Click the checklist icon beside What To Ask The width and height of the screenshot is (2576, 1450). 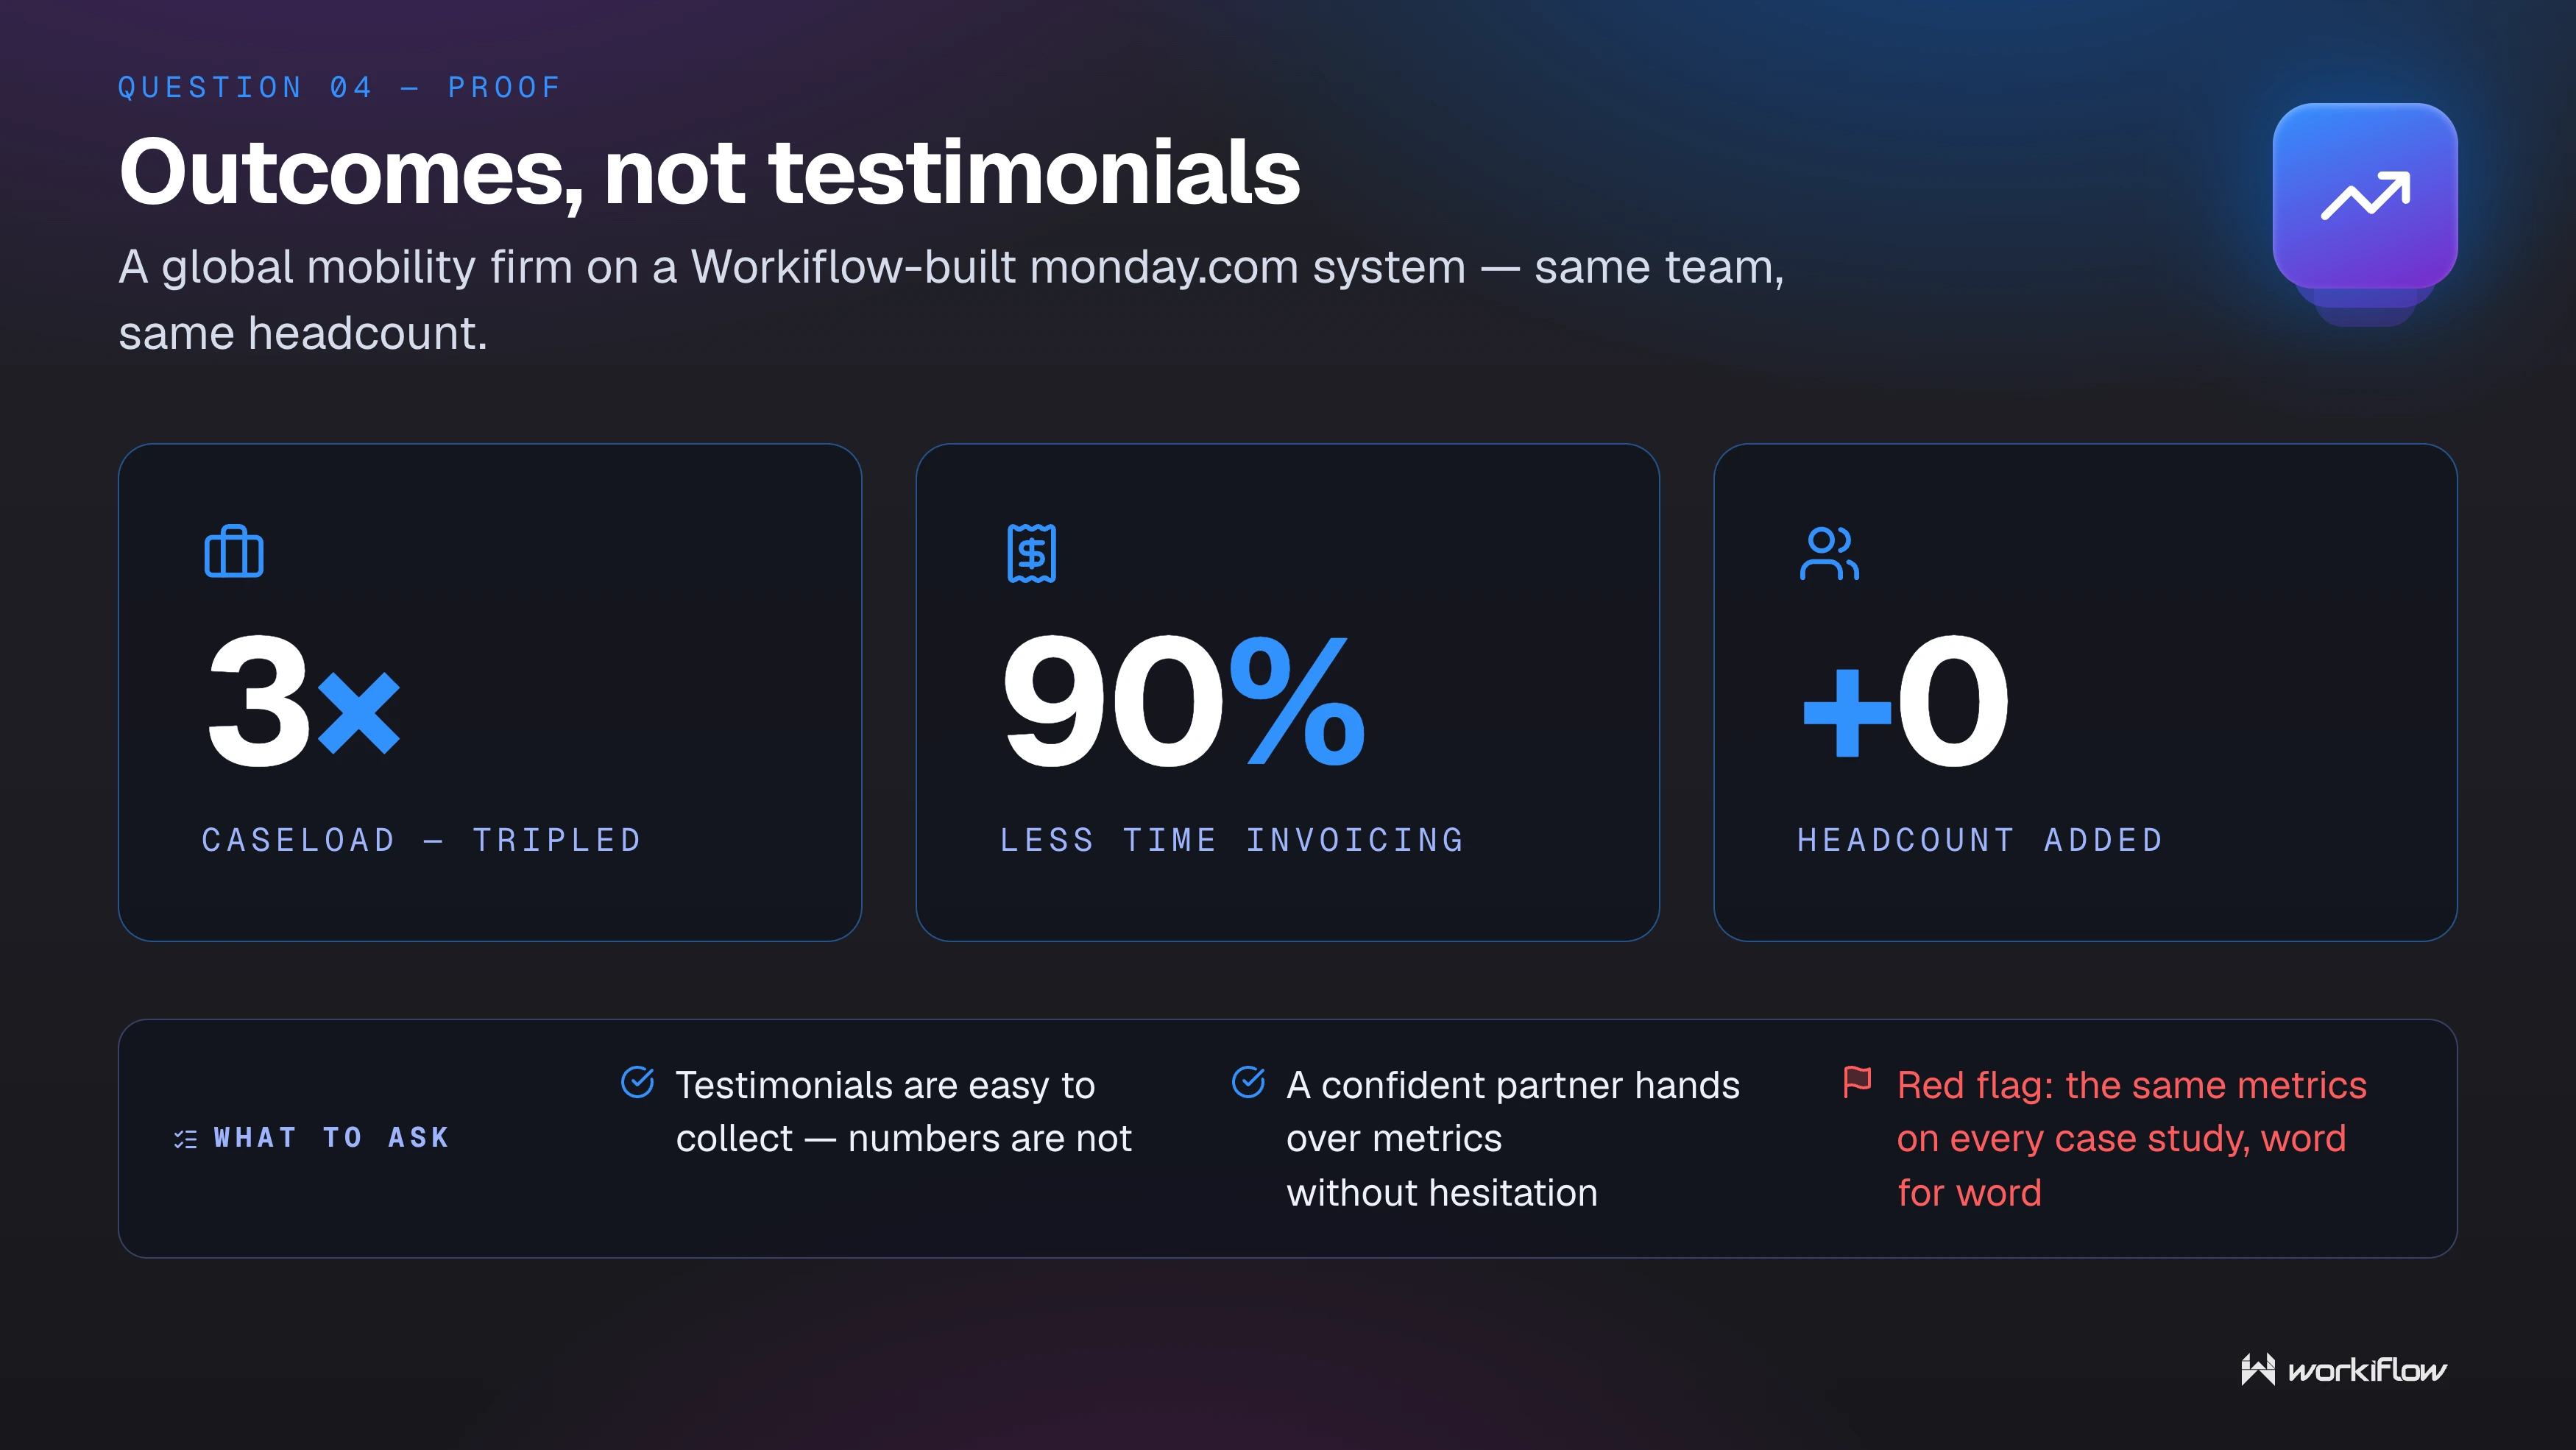[x=185, y=1138]
